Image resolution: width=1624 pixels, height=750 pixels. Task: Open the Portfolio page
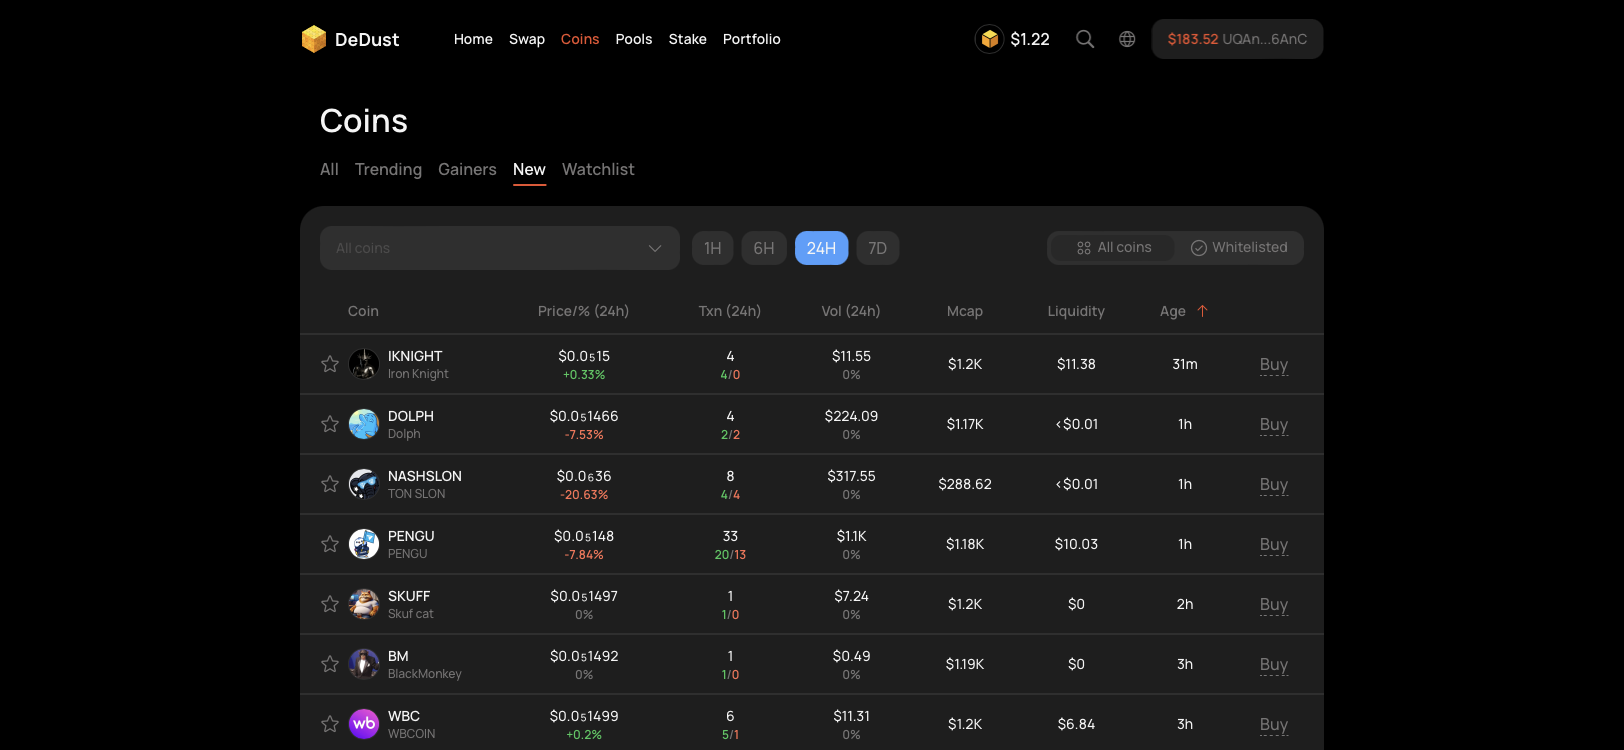752,39
